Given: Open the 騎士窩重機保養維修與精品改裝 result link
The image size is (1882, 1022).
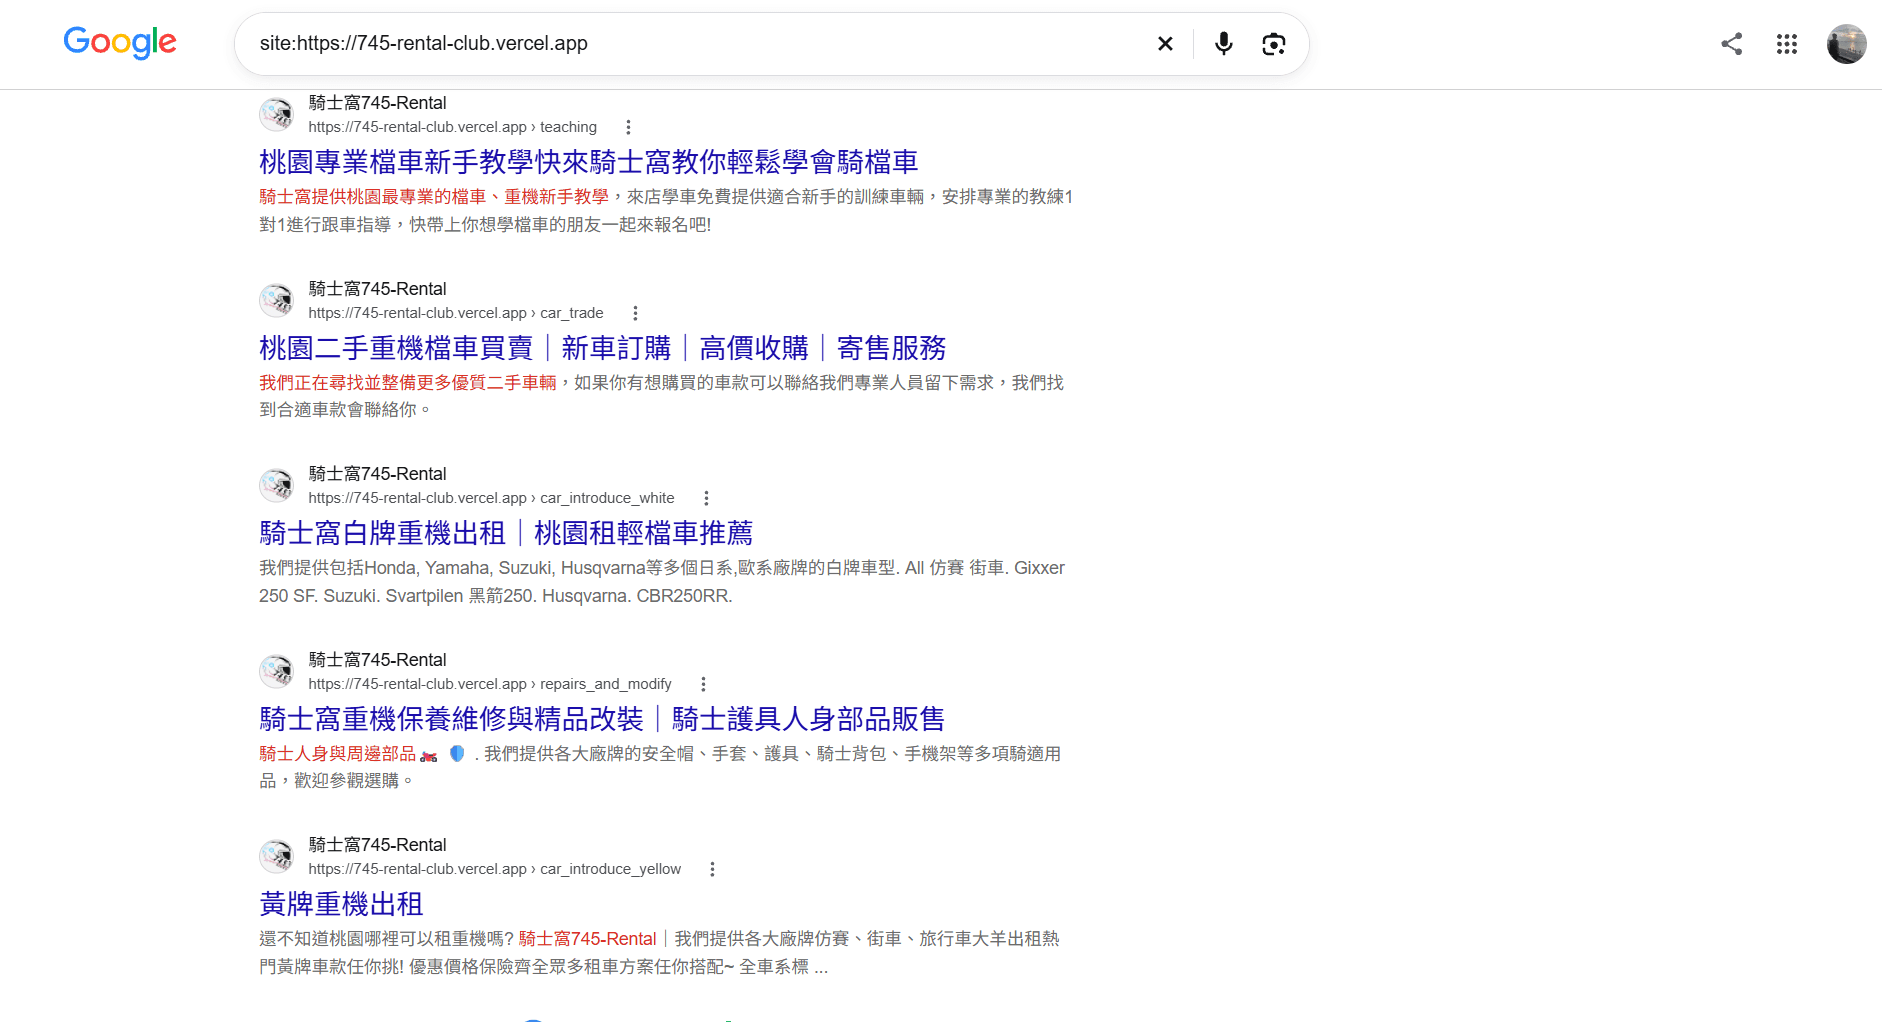Looking at the screenshot, I should [602, 719].
